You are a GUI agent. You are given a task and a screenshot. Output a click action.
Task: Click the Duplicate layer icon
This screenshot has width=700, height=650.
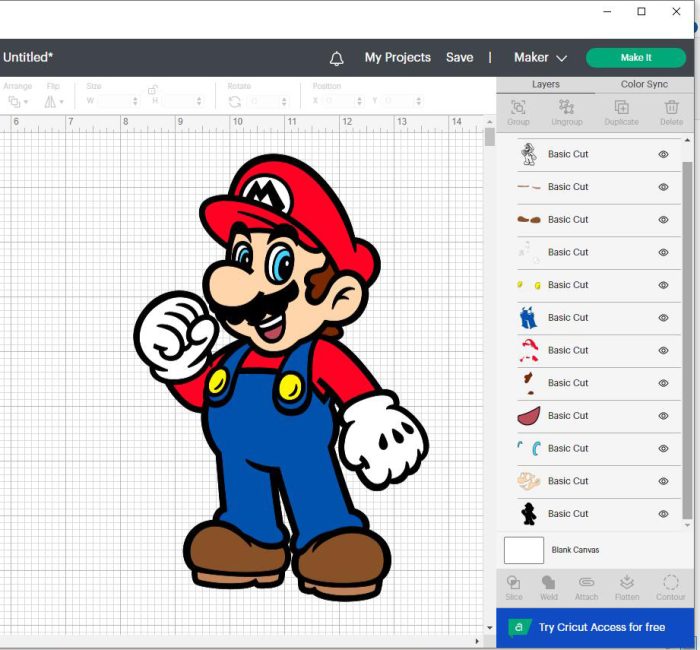(x=621, y=107)
